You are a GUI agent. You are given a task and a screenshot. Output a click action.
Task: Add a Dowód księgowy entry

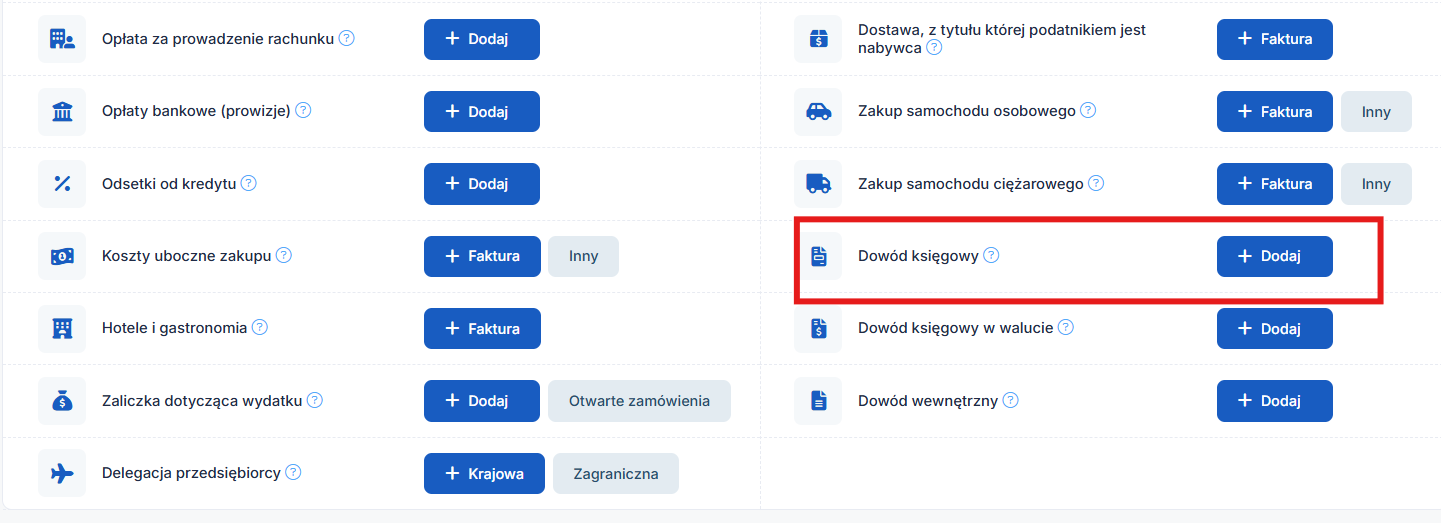click(x=1274, y=256)
